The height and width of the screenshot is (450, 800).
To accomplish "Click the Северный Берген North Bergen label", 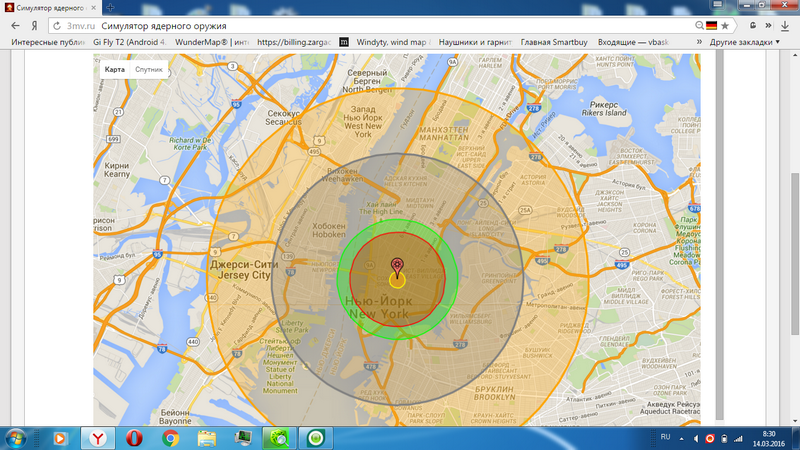I will (367, 81).
